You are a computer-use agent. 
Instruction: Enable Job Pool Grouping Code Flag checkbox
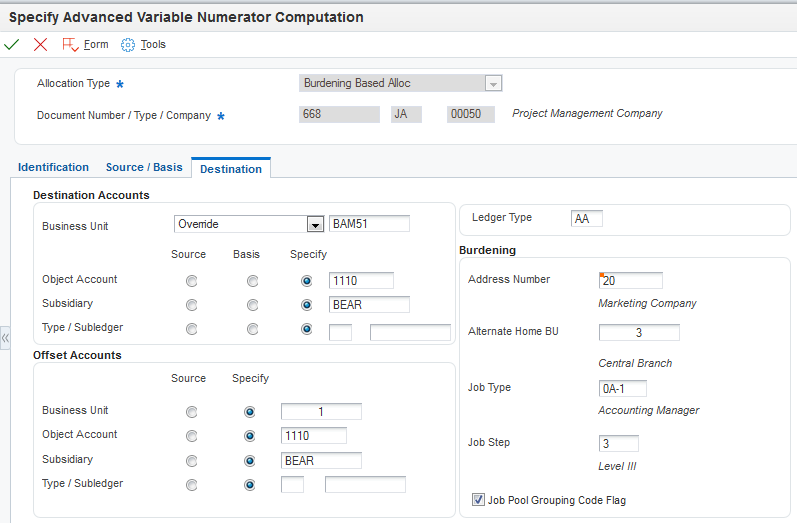click(x=477, y=500)
